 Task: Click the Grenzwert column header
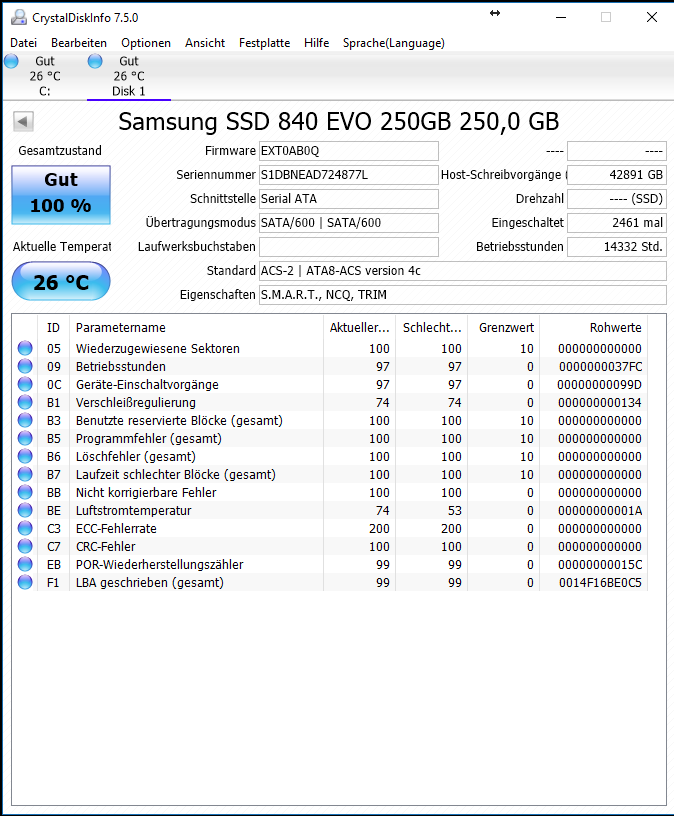click(x=504, y=328)
